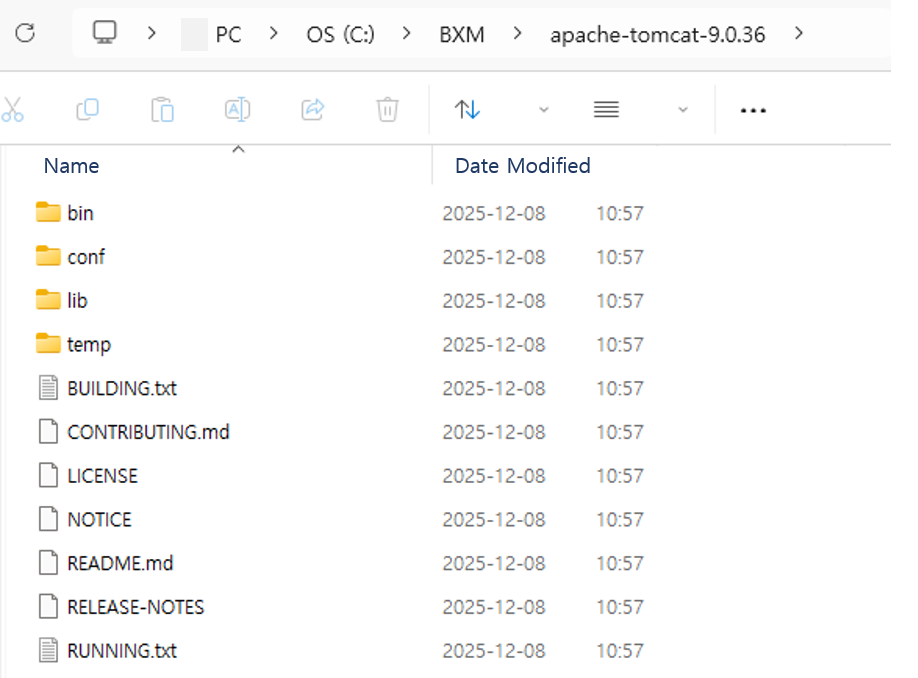Click the Rename icon in toolbar
The width and height of the screenshot is (918, 678).
pyautogui.click(x=237, y=109)
